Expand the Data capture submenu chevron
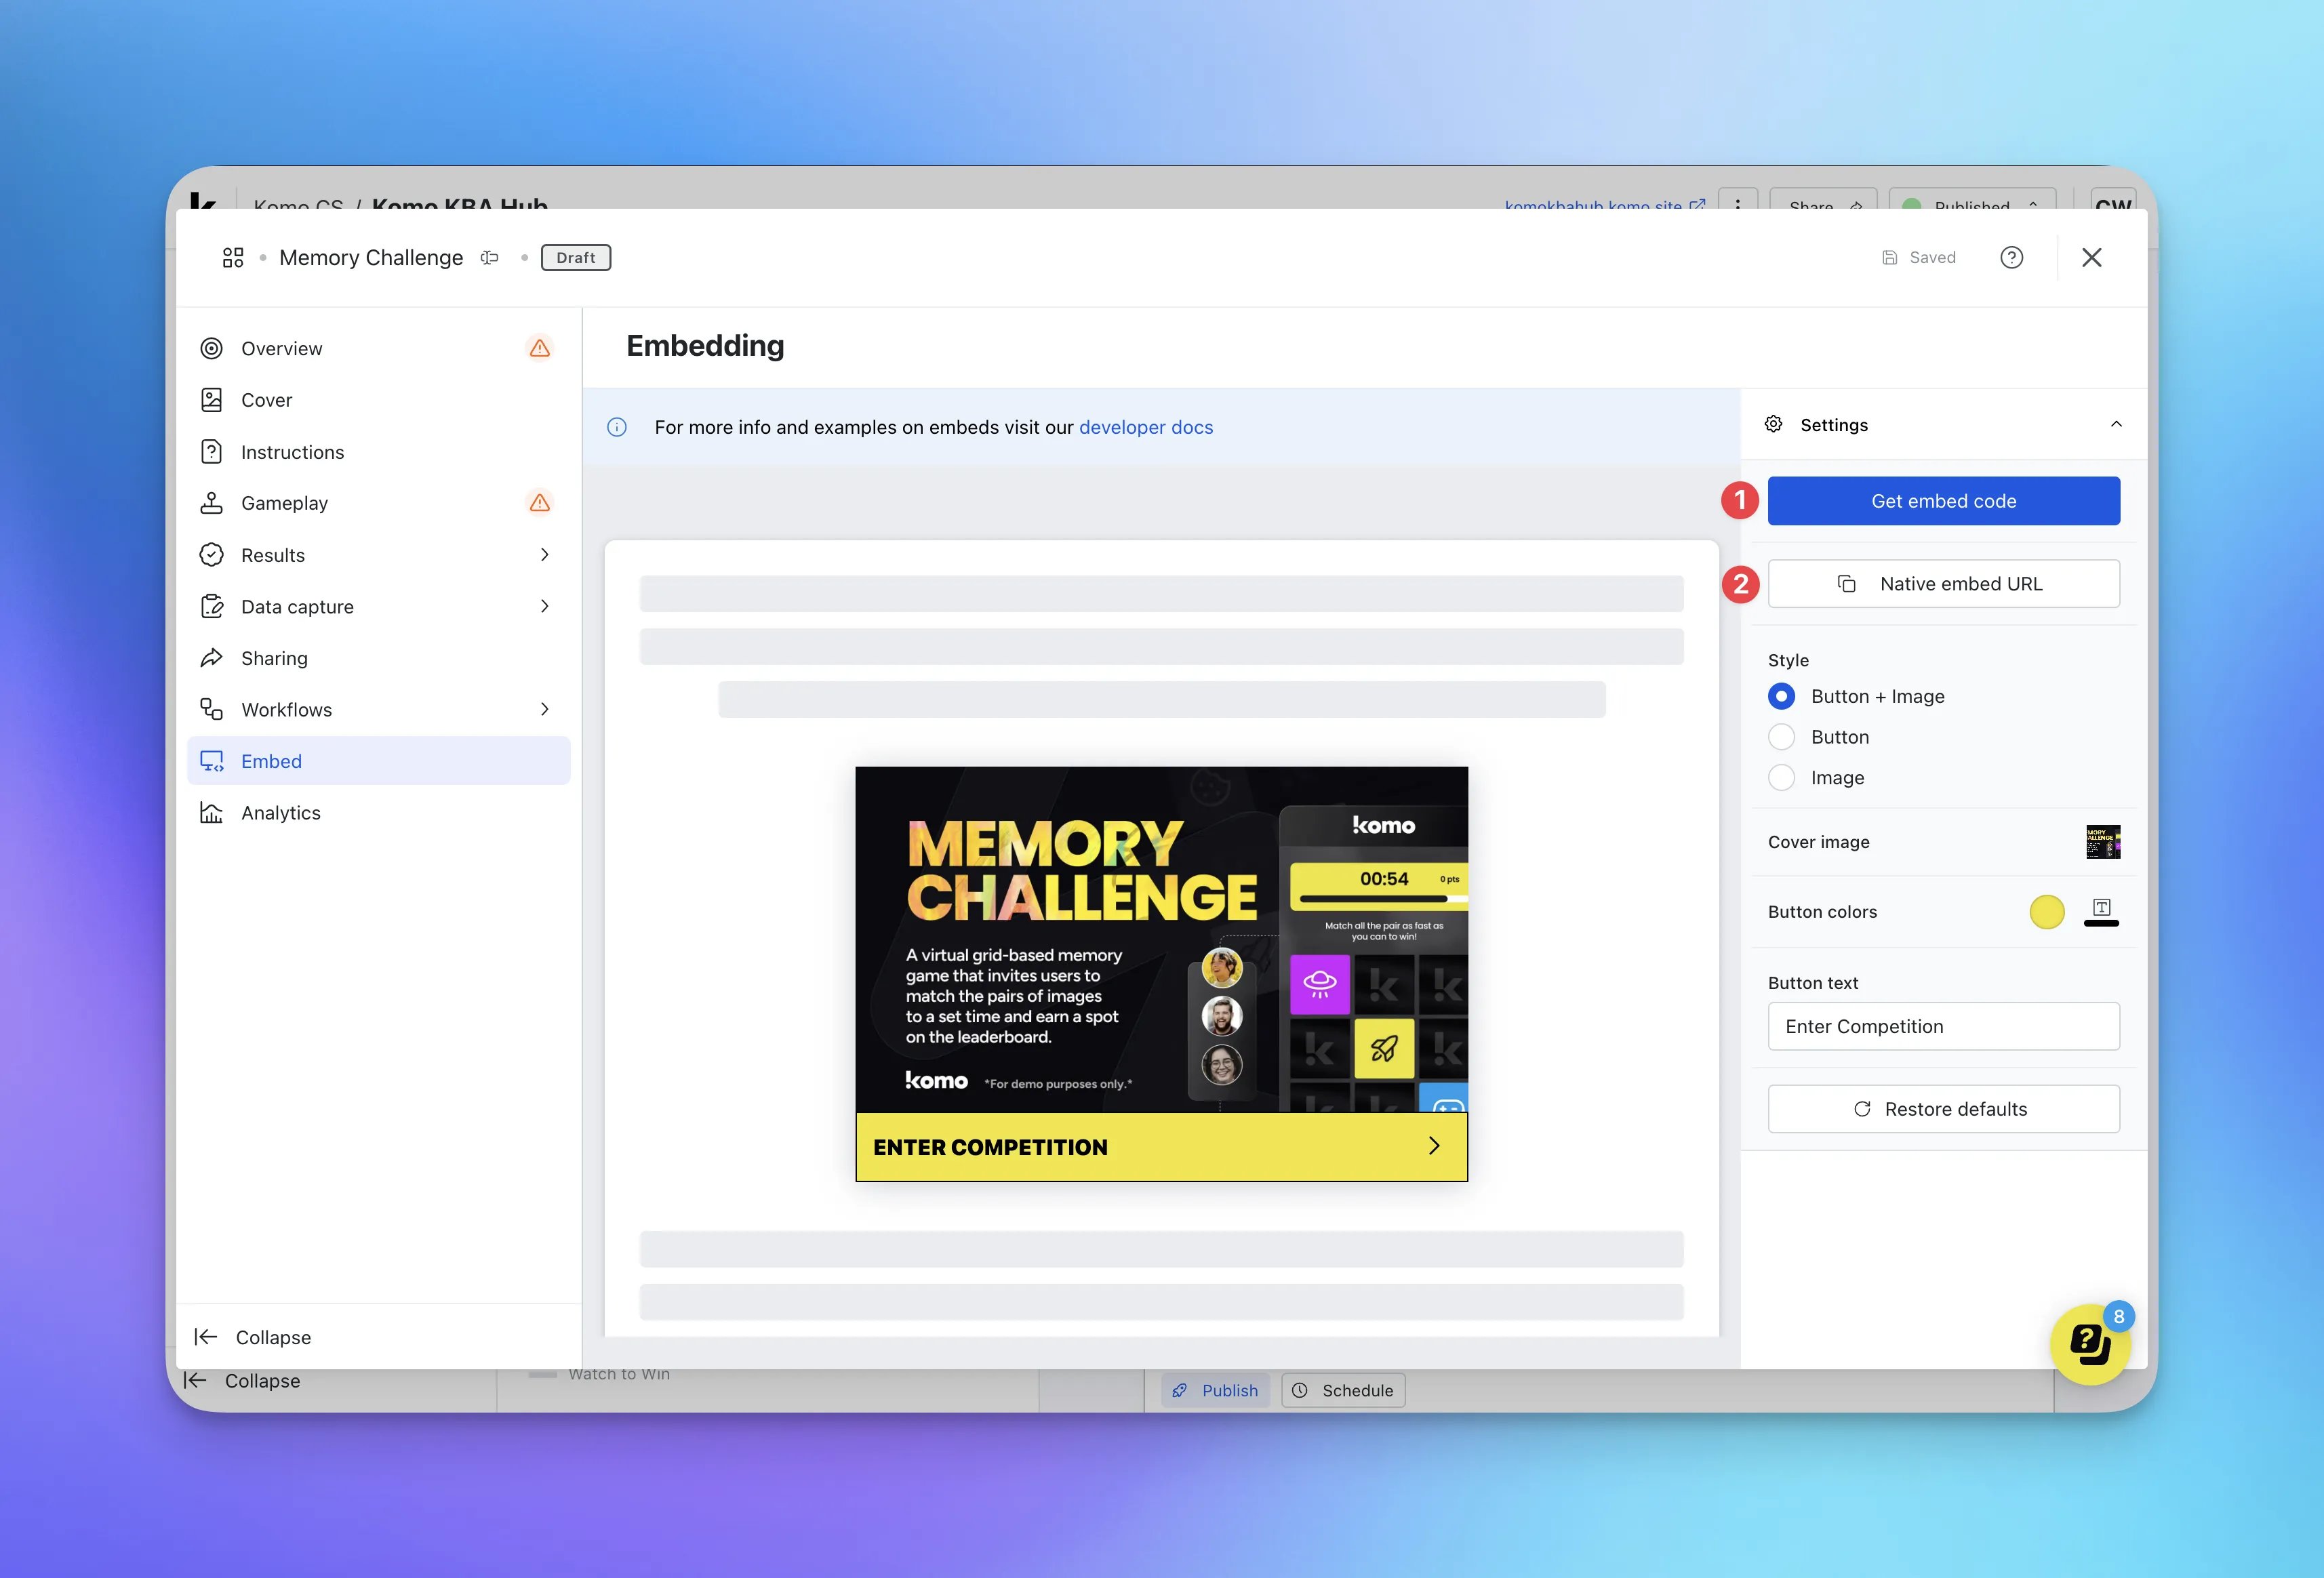The height and width of the screenshot is (1578, 2324). pyautogui.click(x=545, y=606)
